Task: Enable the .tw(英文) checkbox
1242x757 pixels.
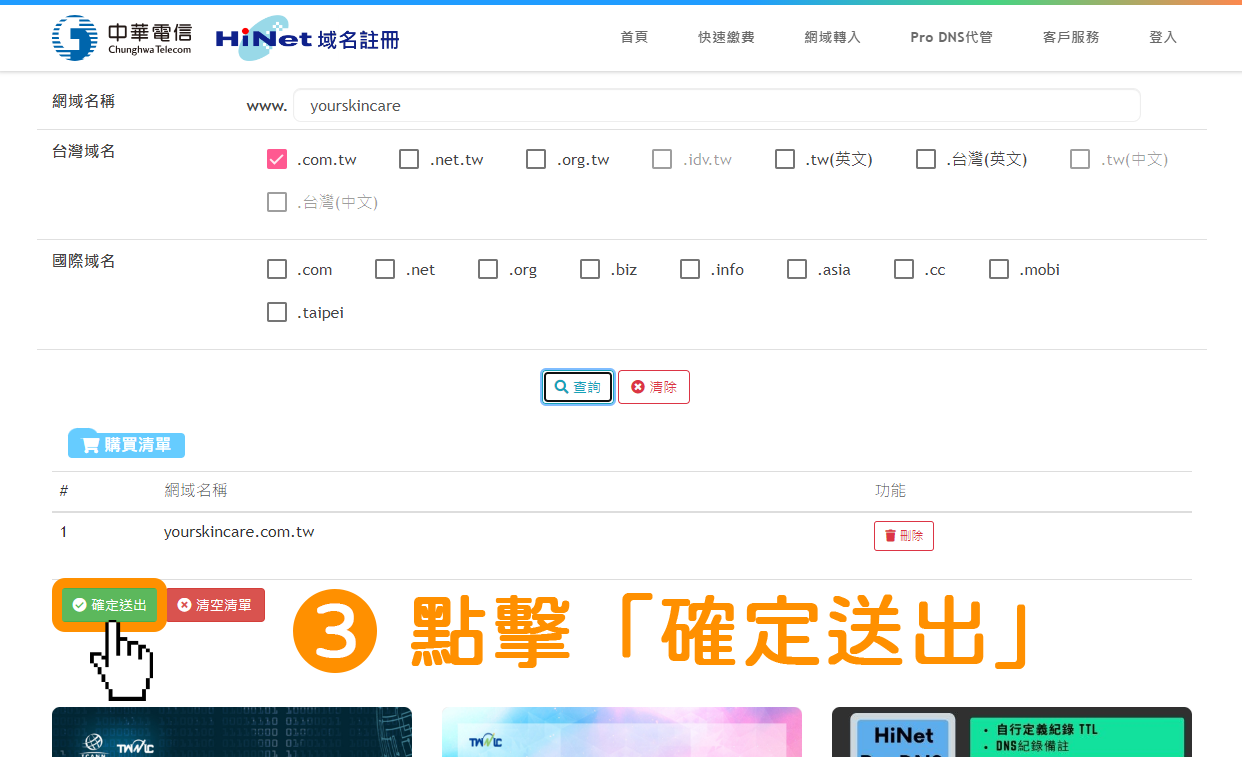Action: tap(785, 159)
